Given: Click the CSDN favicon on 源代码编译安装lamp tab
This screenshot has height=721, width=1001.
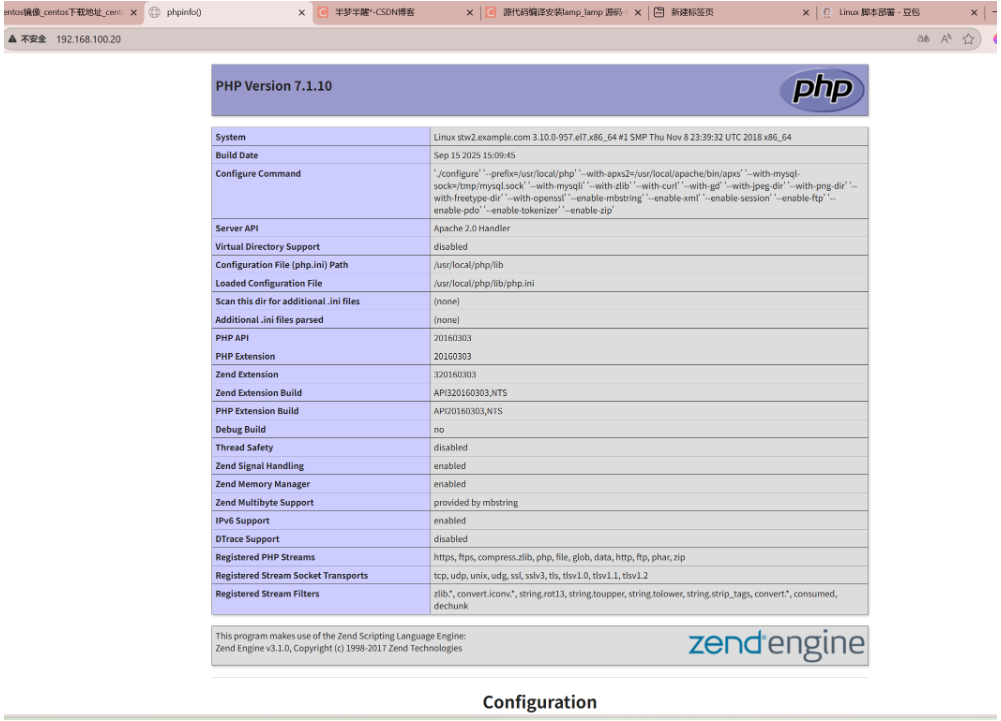Looking at the screenshot, I should pyautogui.click(x=491, y=12).
